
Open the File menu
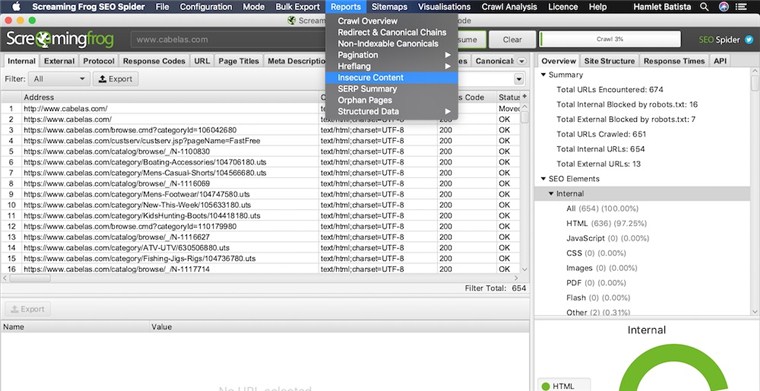162,7
